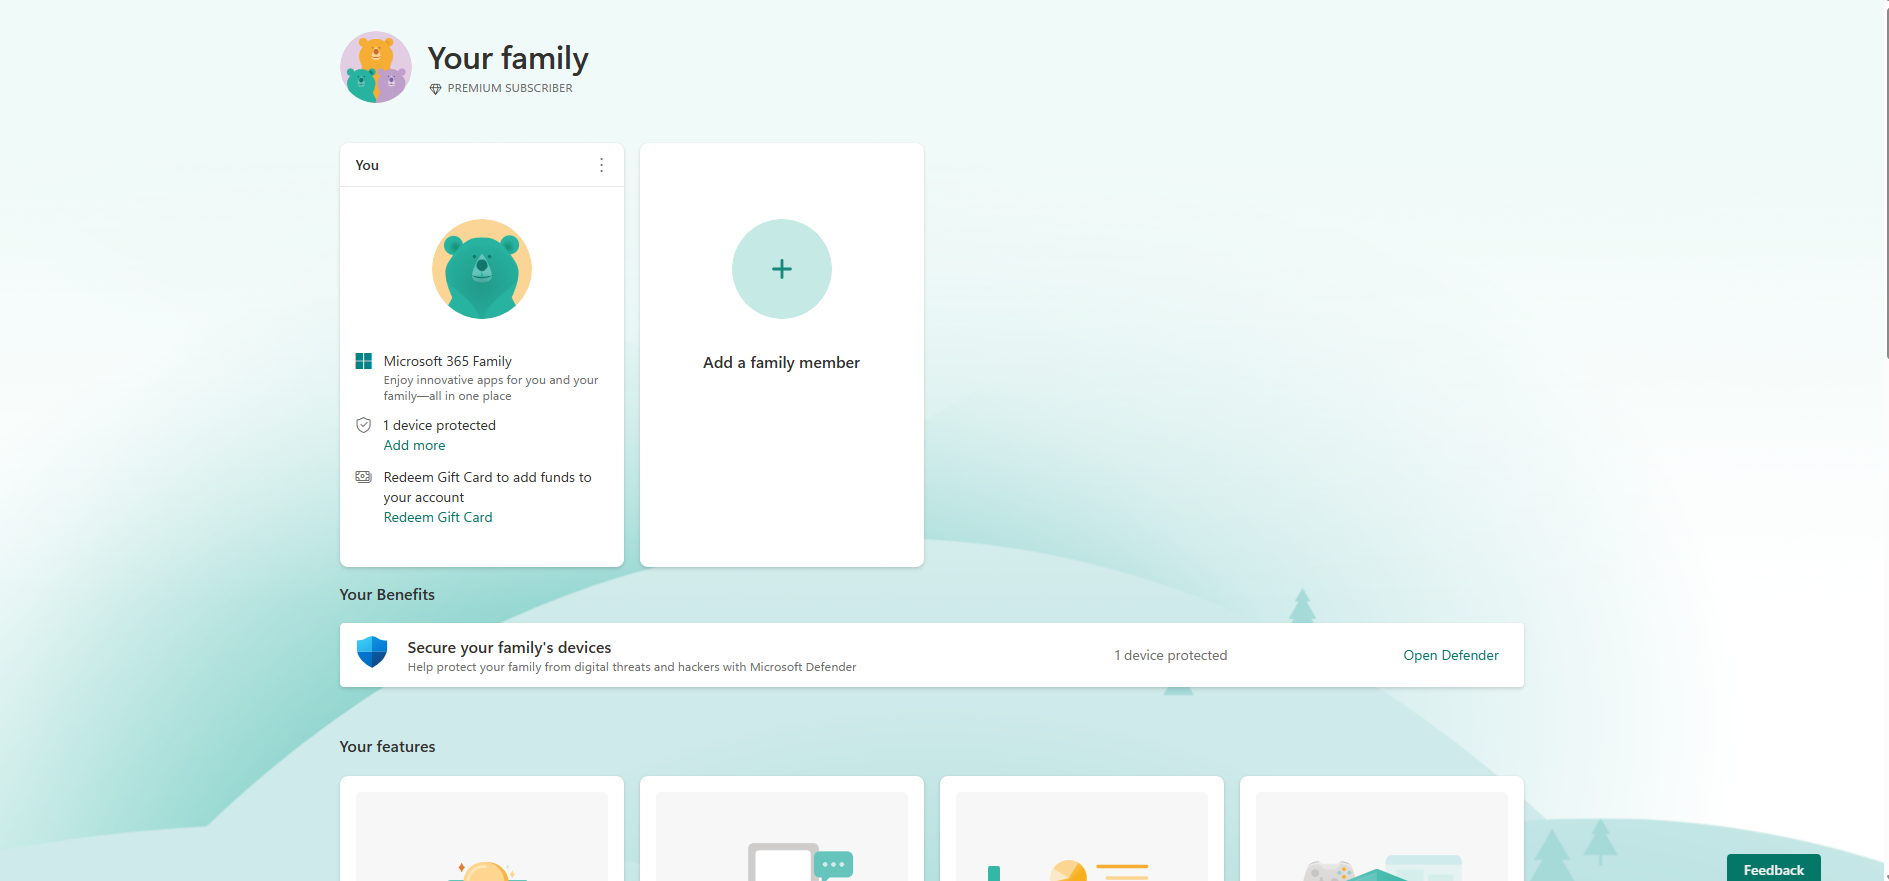Click the blue Defender shield icon
This screenshot has height=881, width=1889.
tap(372, 652)
